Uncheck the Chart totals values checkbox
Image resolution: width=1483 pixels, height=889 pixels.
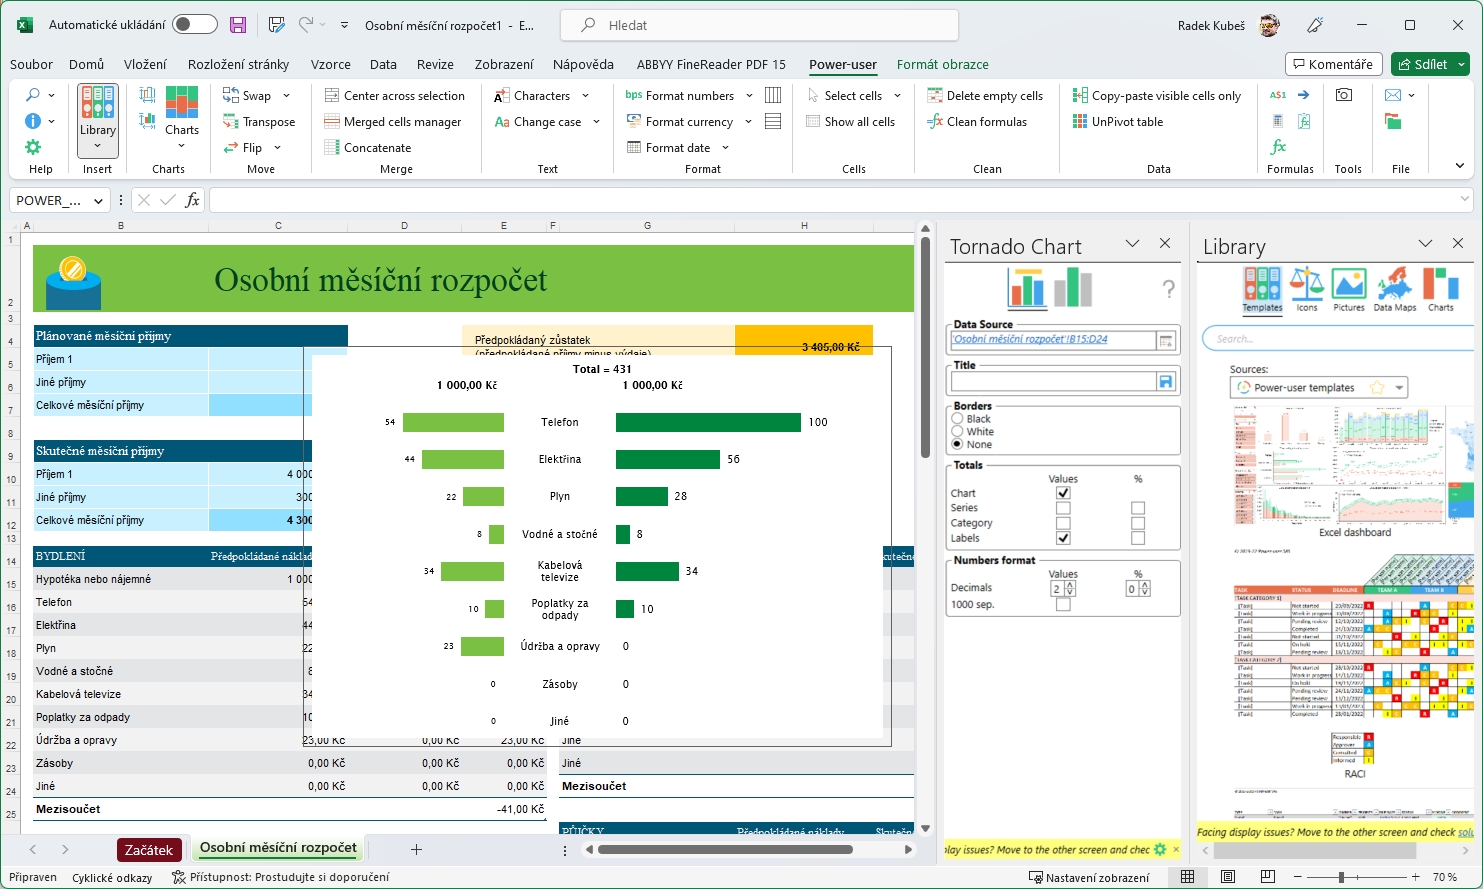(x=1063, y=493)
